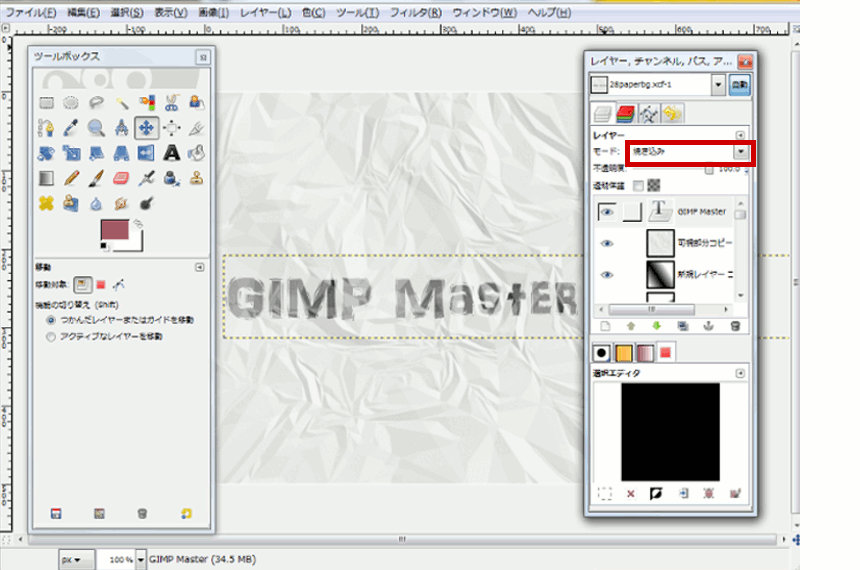Select the Perspective tool

pyautogui.click(x=121, y=153)
